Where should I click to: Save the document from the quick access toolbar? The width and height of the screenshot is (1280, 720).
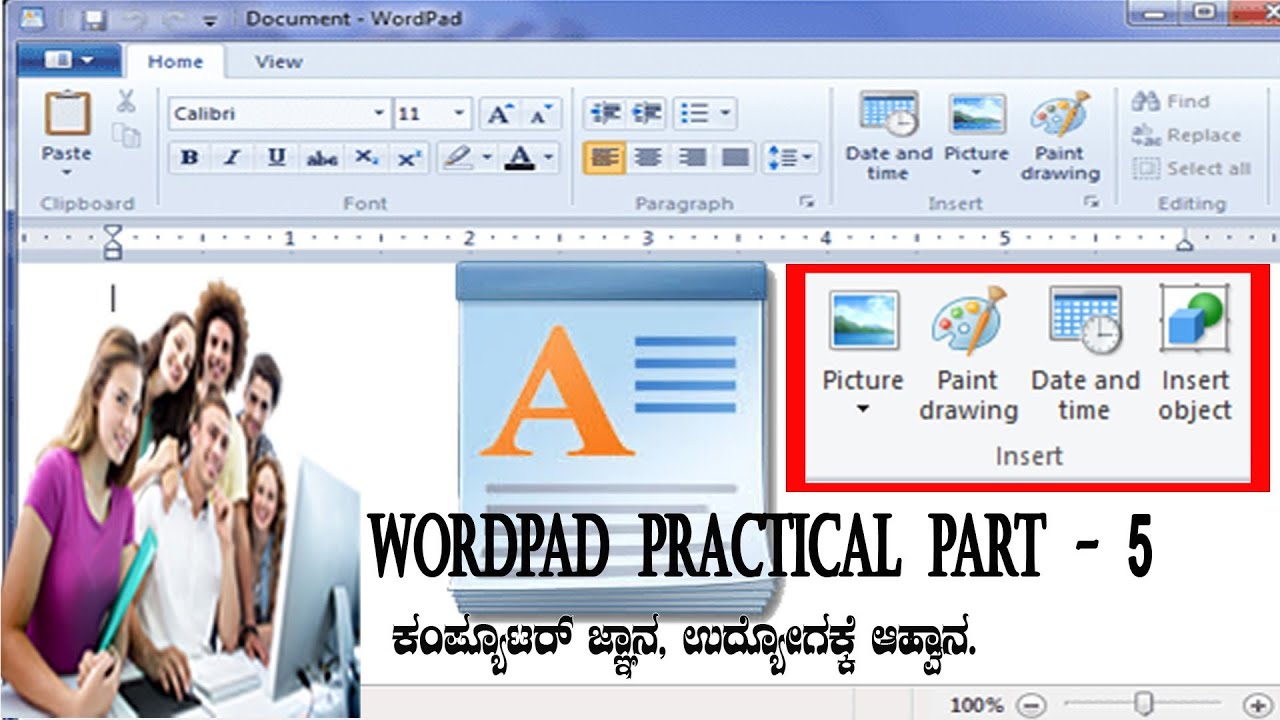coord(95,19)
